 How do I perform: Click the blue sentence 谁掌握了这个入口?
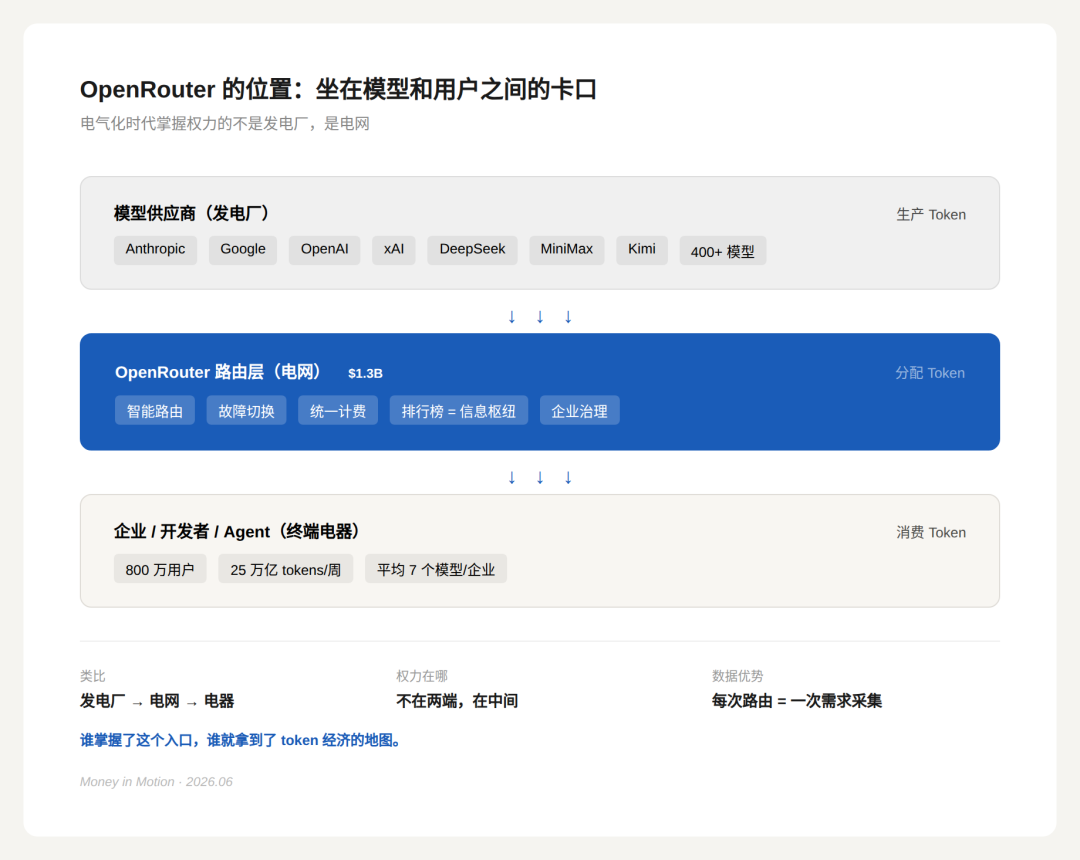tap(240, 740)
